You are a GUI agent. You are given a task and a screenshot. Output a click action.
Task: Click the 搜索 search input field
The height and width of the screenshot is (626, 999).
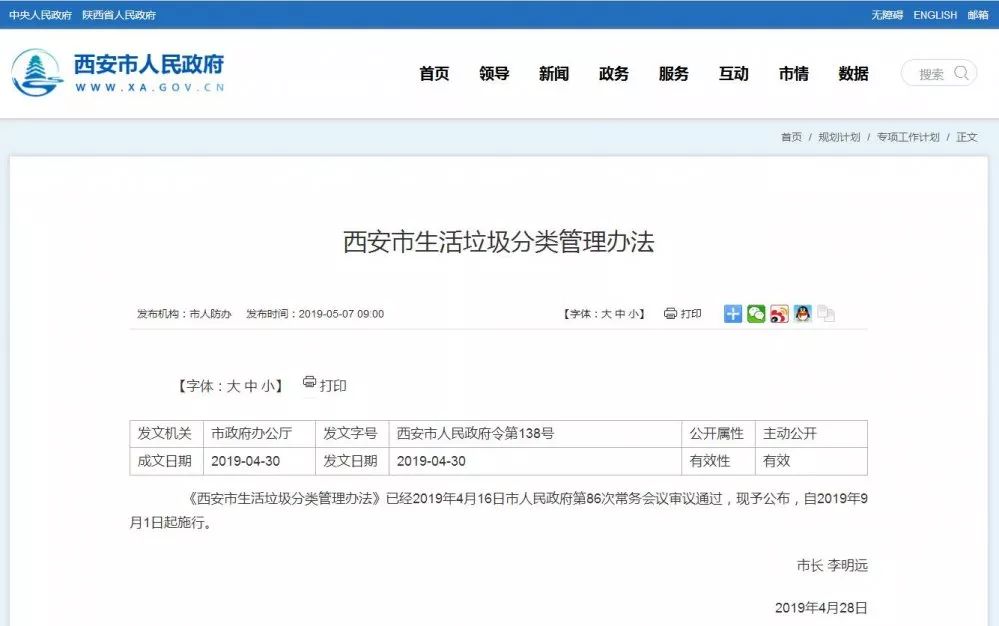coord(938,73)
